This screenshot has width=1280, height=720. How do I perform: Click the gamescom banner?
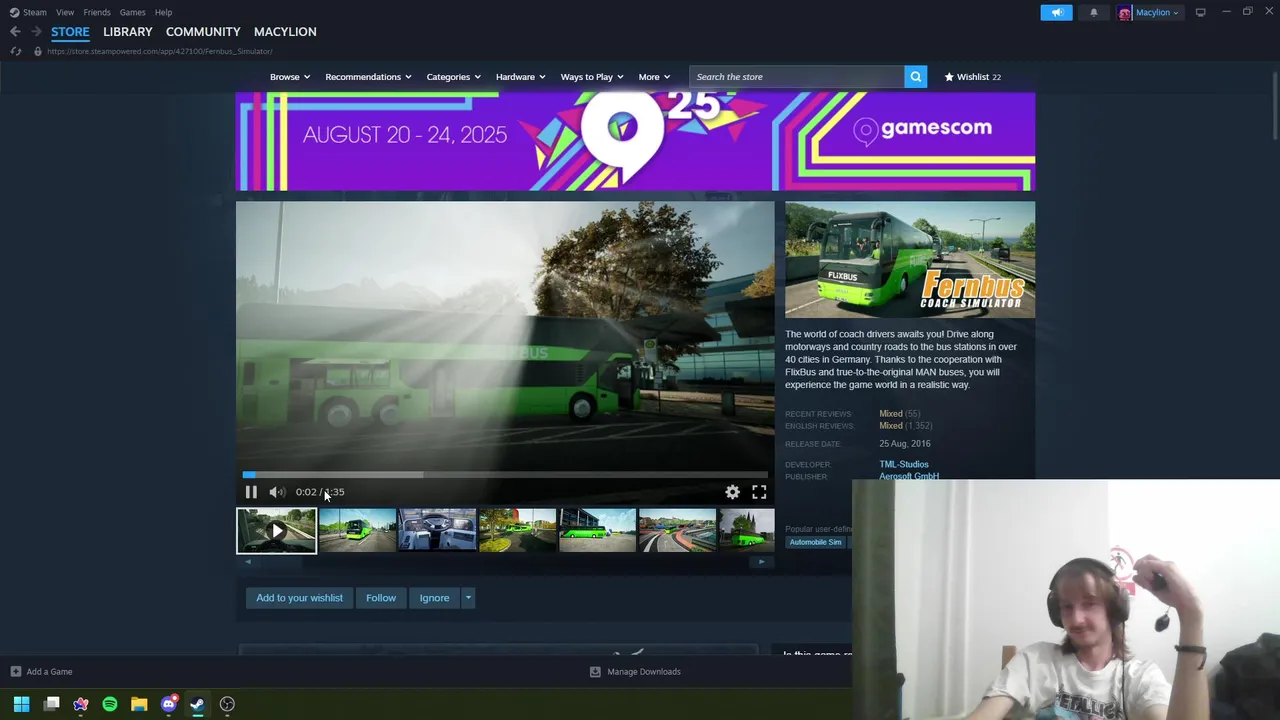(635, 141)
